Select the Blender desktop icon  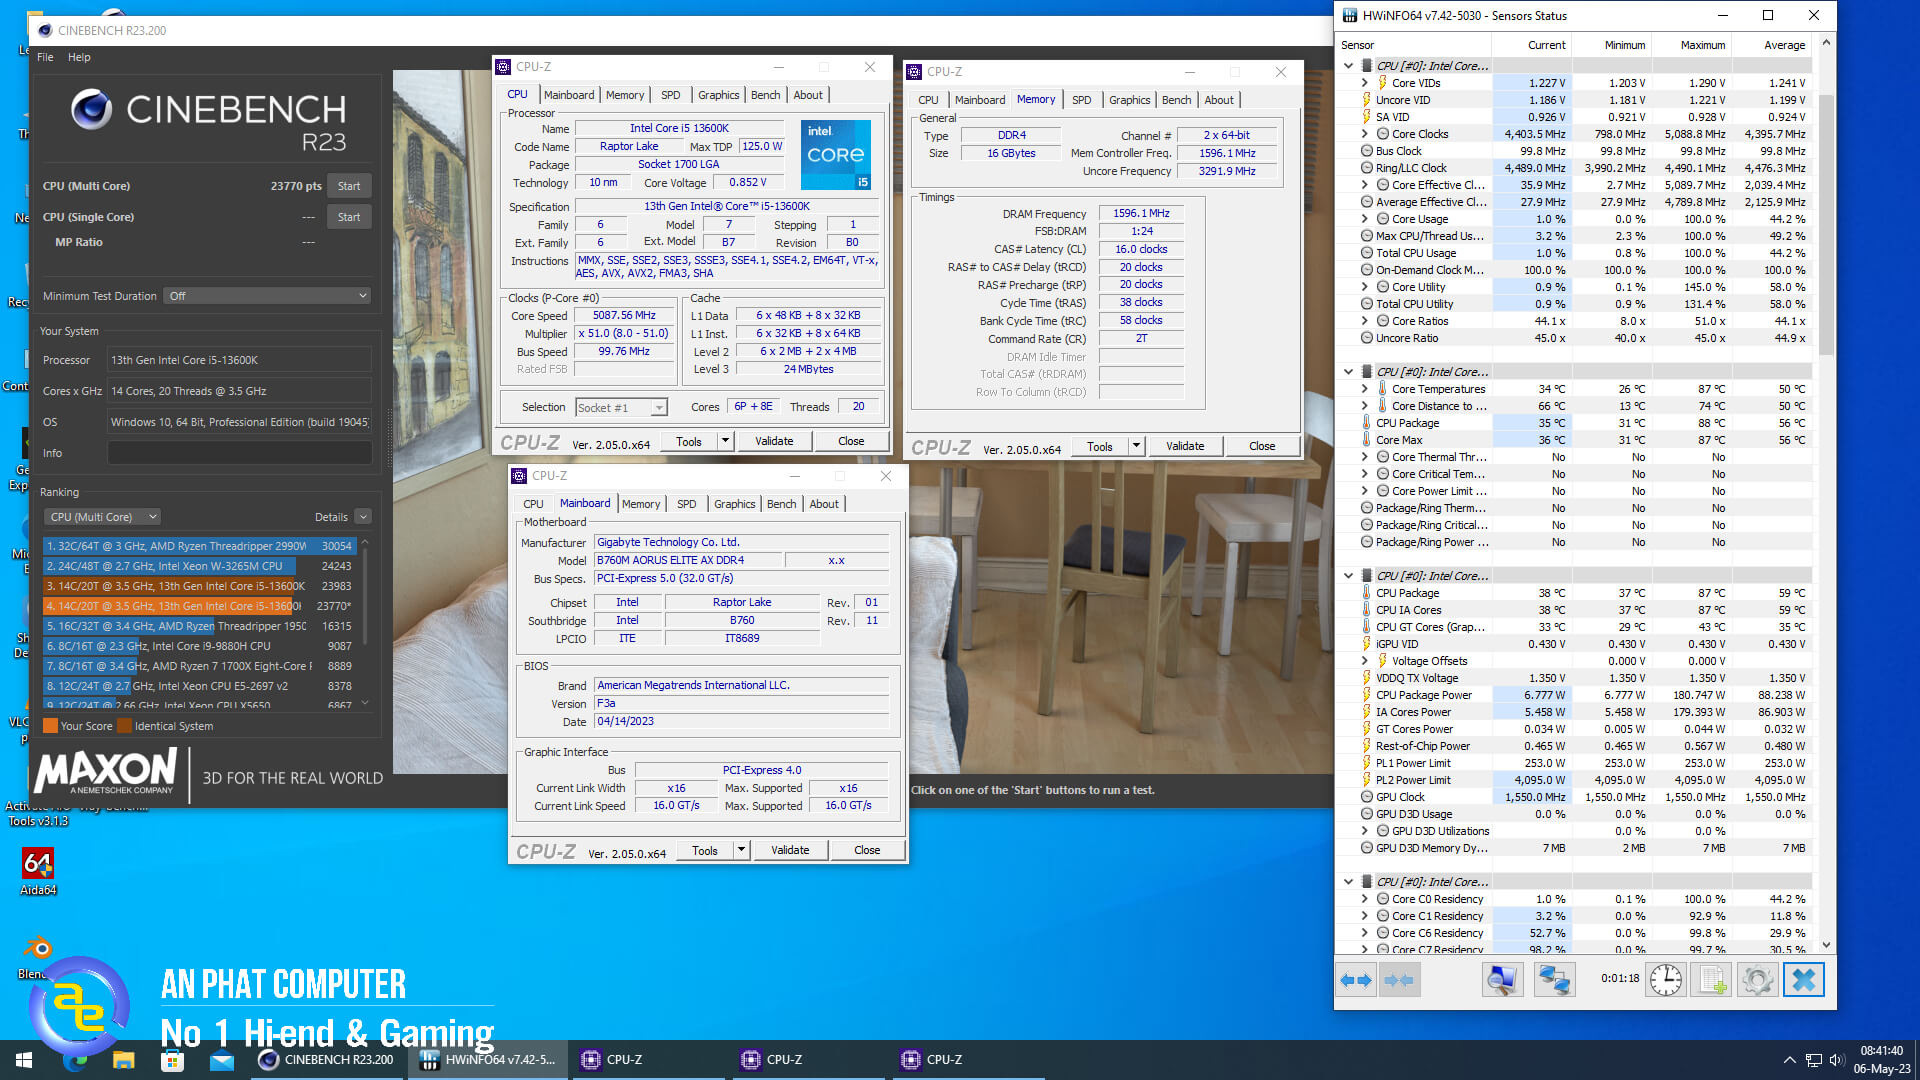pyautogui.click(x=37, y=957)
